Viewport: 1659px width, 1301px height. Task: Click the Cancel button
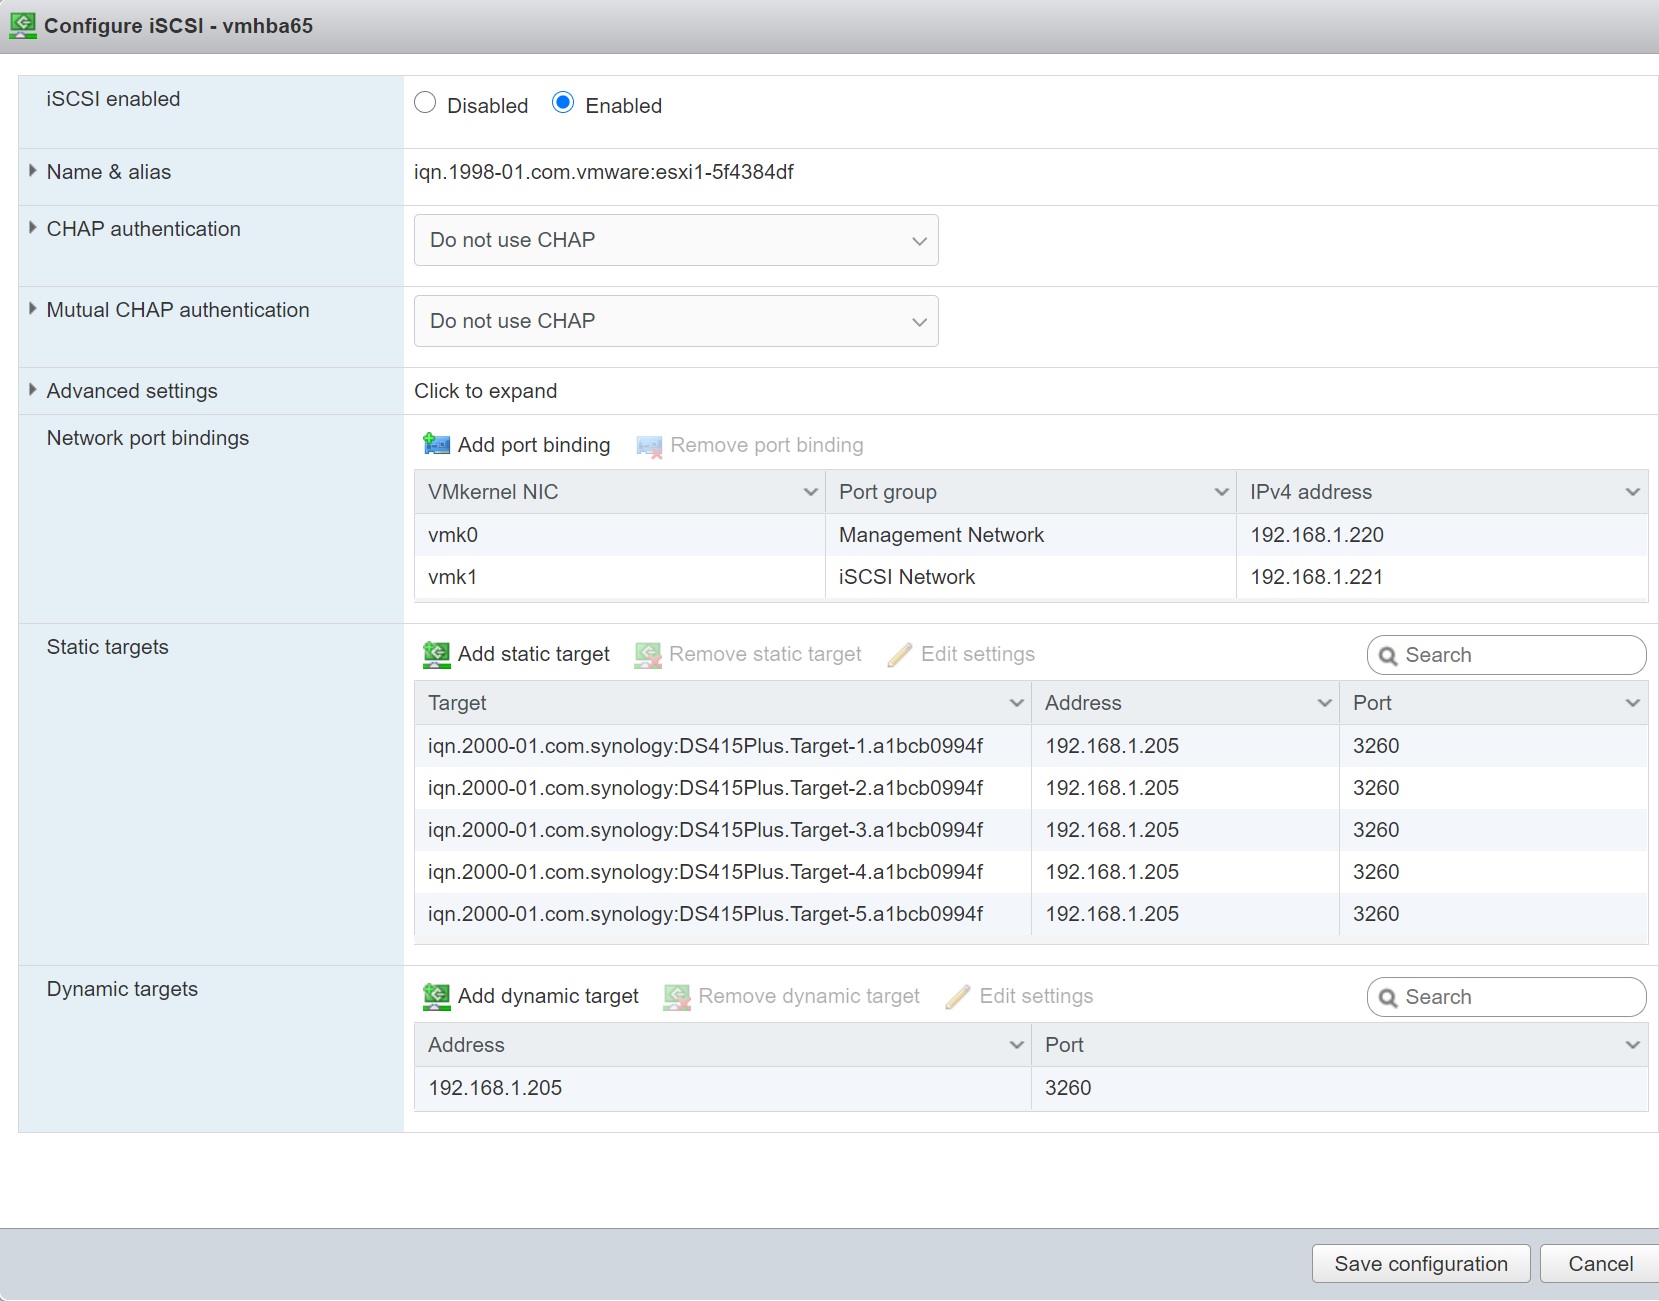[1600, 1264]
